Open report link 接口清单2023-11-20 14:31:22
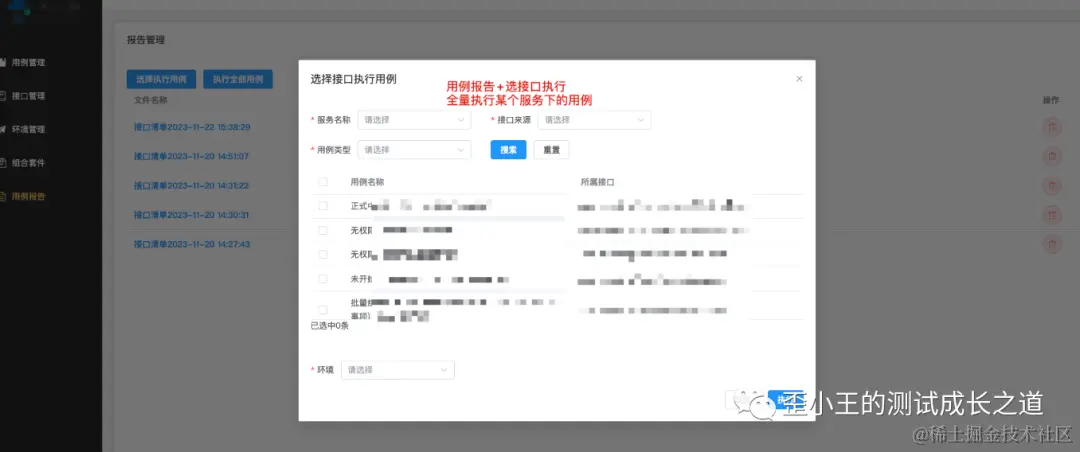The height and width of the screenshot is (452, 1080). [x=191, y=185]
